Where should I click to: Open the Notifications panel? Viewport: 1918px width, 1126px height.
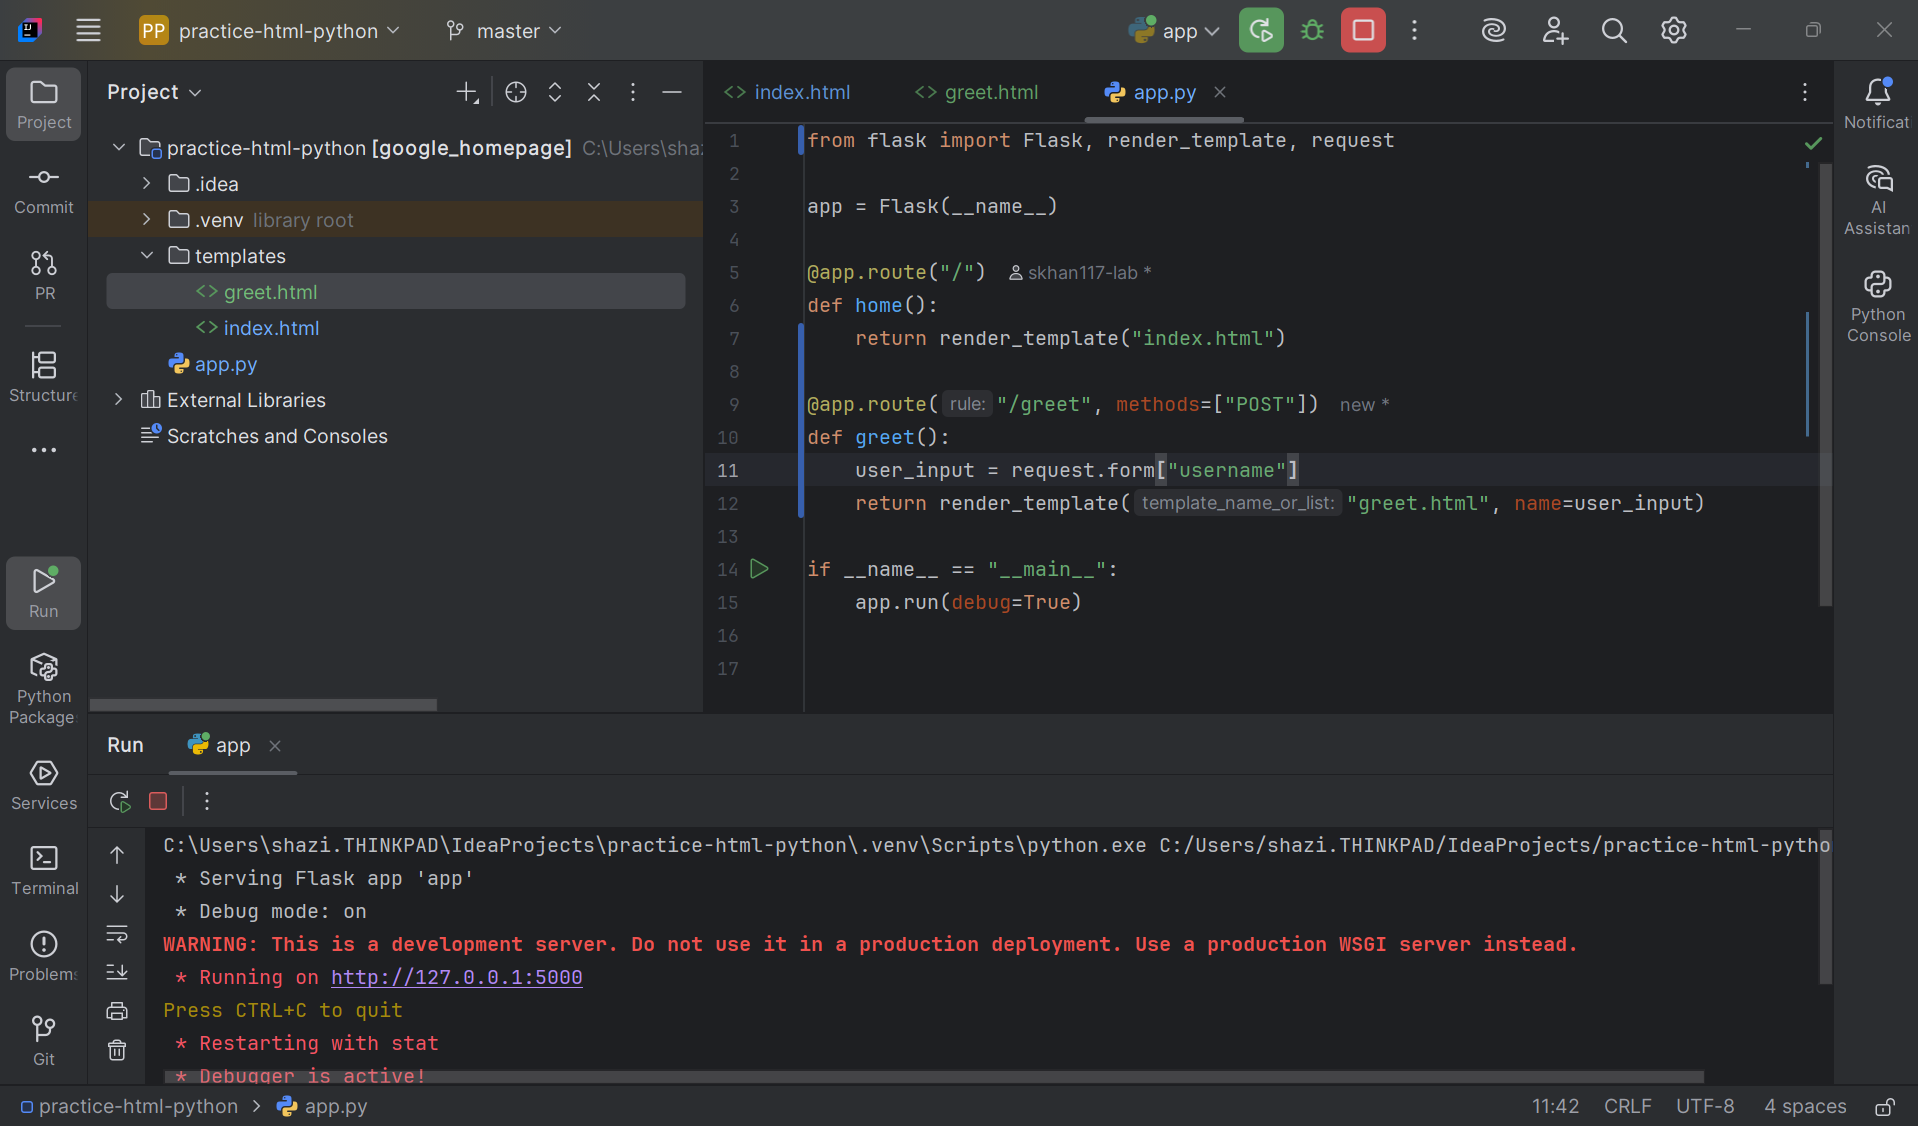click(x=1877, y=104)
